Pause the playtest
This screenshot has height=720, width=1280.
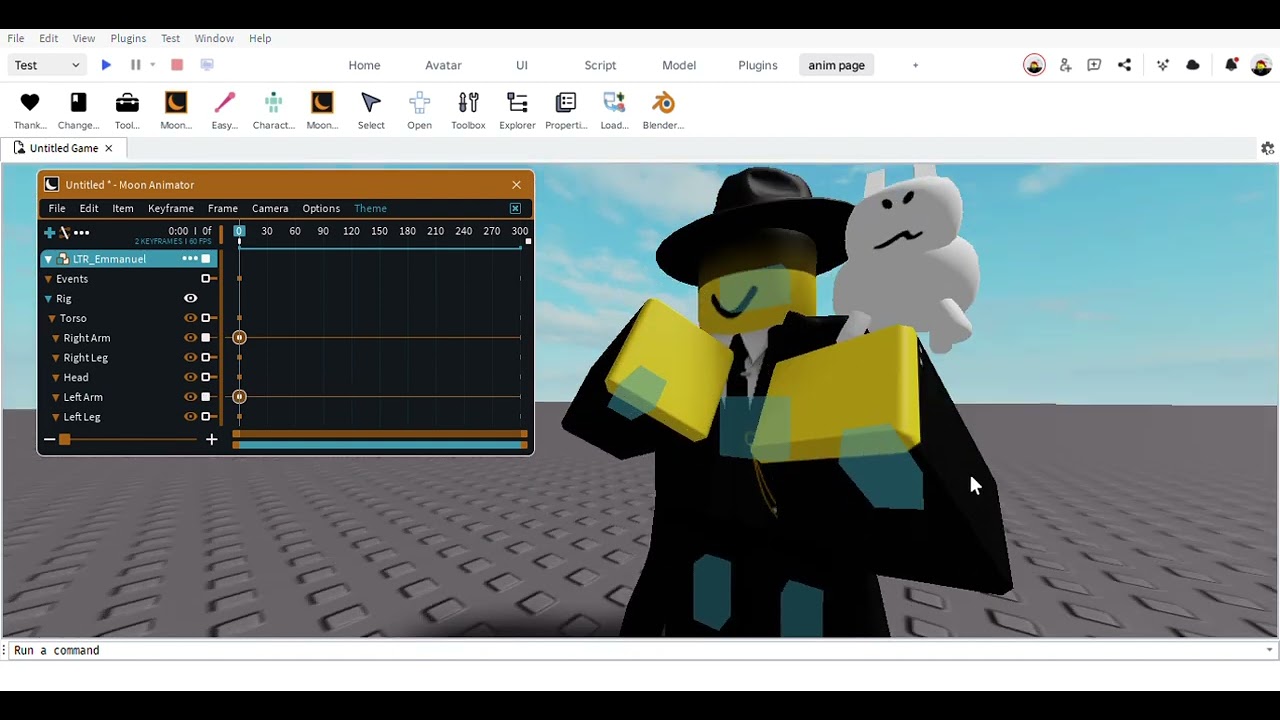[x=135, y=65]
